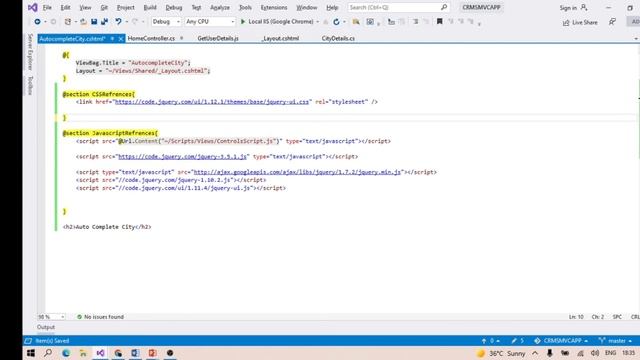Open the Debug configuration dropdown
This screenshot has height=360, width=640.
point(166,22)
